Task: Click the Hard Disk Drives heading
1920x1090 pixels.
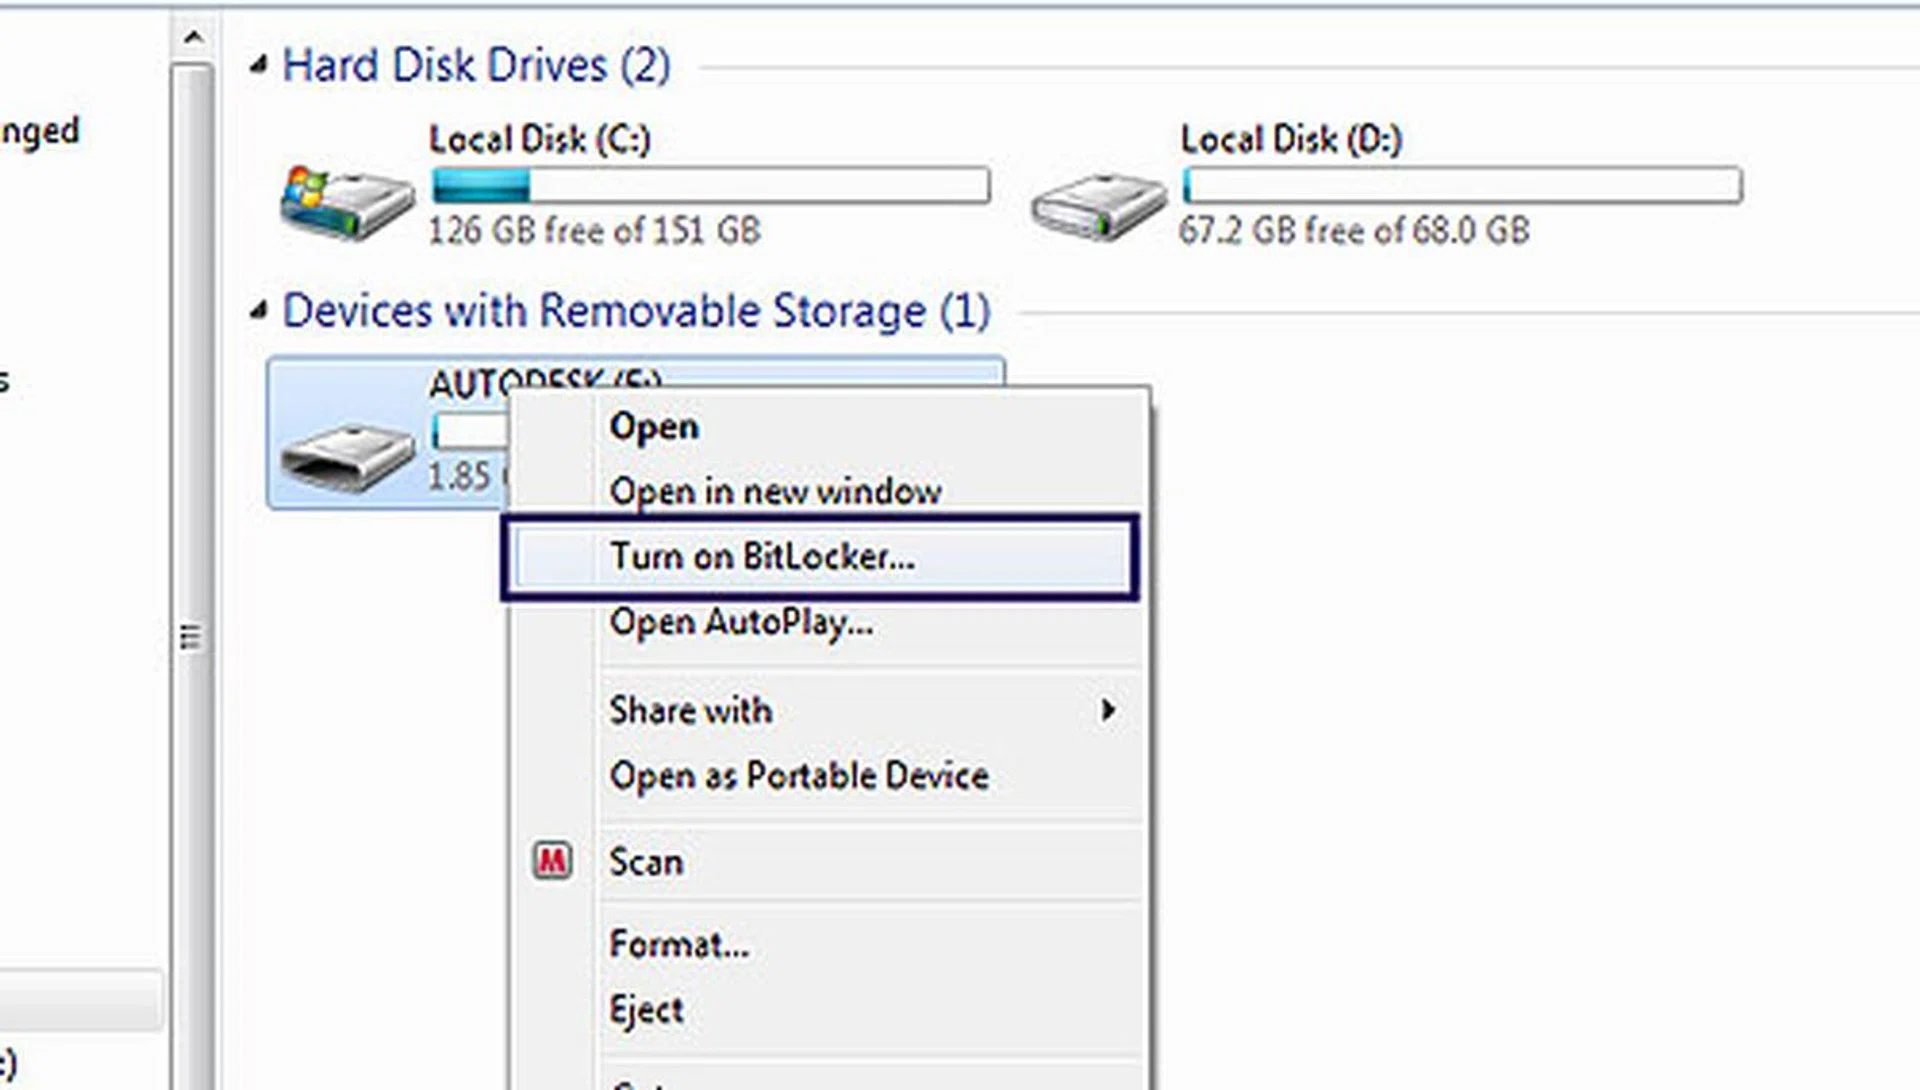Action: click(x=476, y=66)
